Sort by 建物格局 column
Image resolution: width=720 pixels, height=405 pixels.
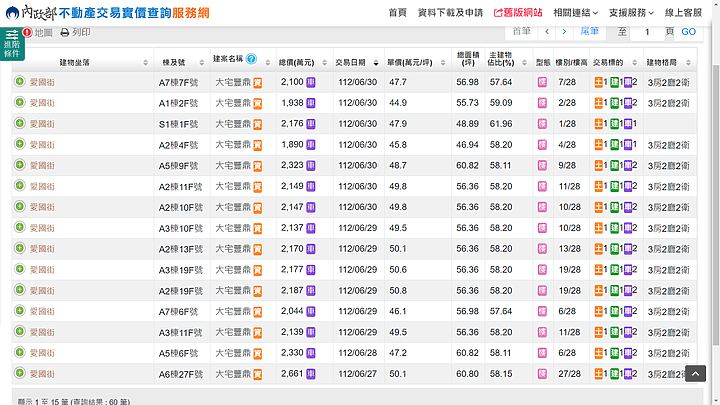pos(688,62)
